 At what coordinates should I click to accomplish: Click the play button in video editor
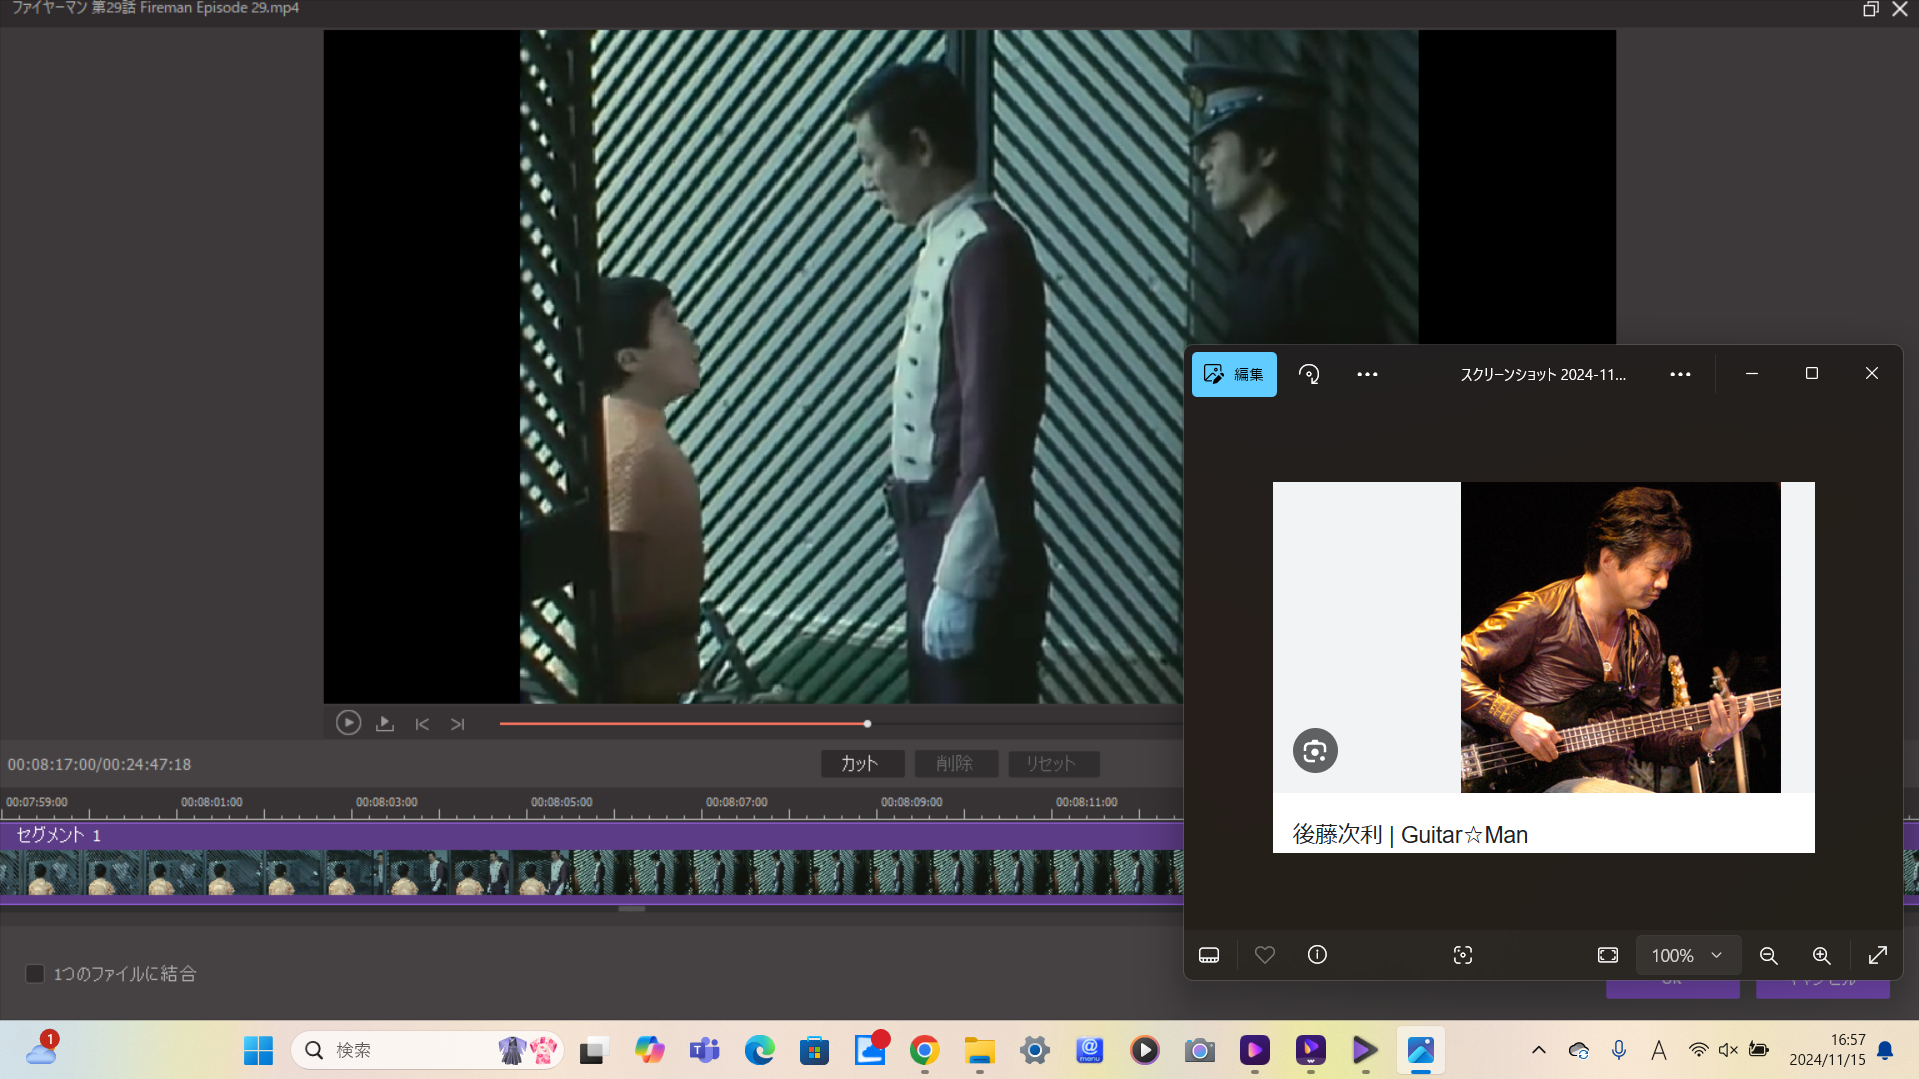click(348, 723)
